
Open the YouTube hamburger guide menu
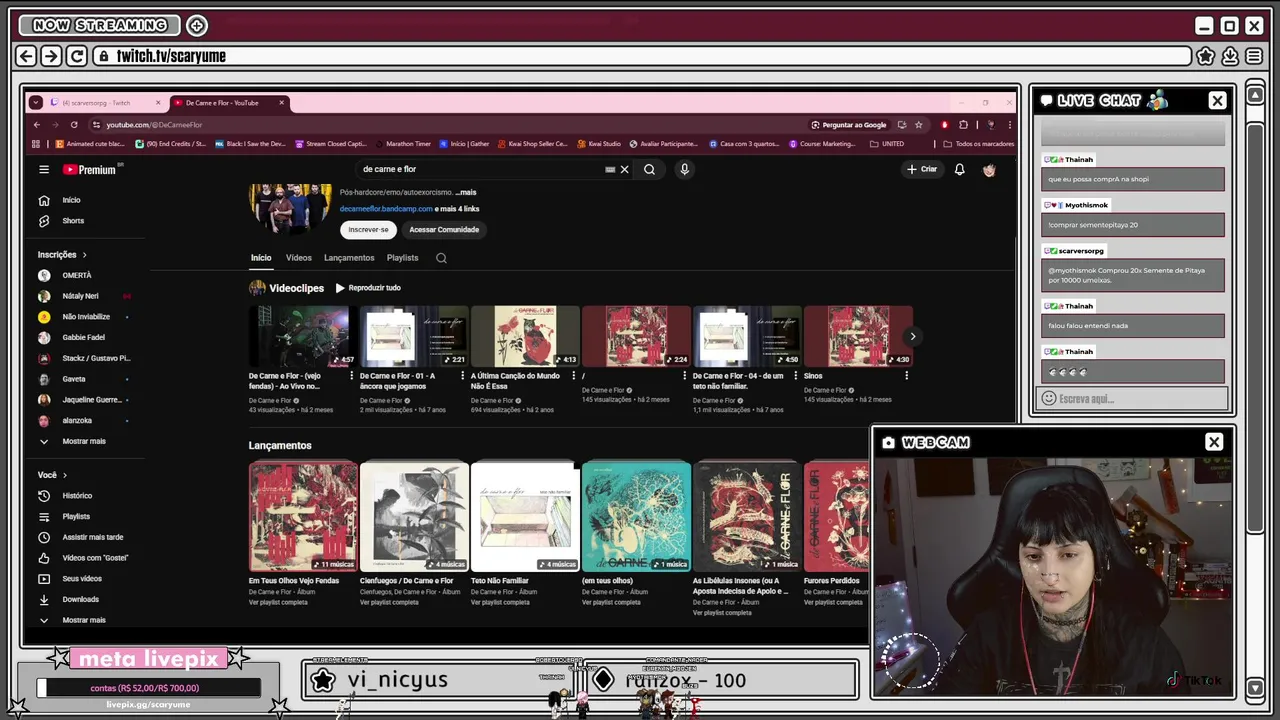click(x=44, y=170)
